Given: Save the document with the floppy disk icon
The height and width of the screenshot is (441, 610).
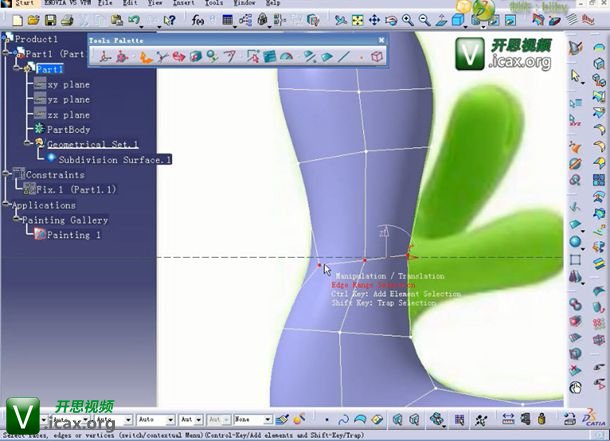Looking at the screenshot, I should (51, 20).
